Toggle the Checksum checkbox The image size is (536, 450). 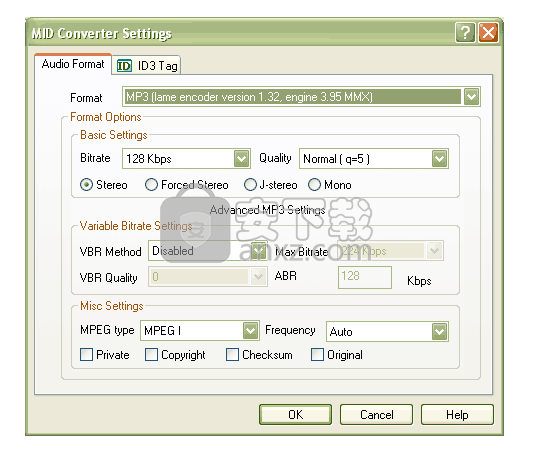click(232, 355)
